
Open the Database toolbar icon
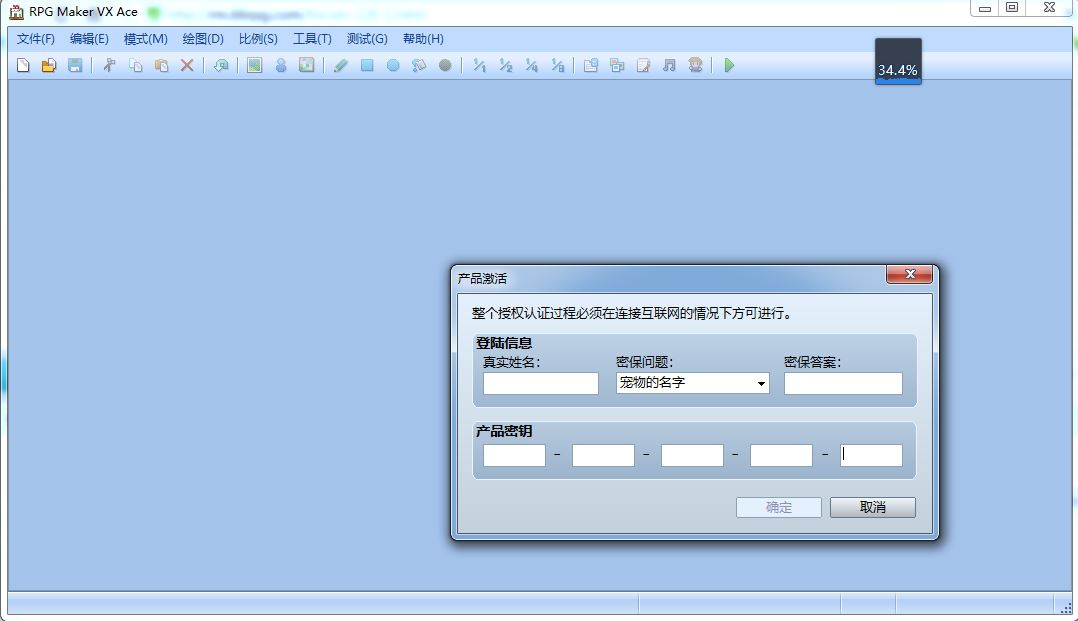(591, 65)
